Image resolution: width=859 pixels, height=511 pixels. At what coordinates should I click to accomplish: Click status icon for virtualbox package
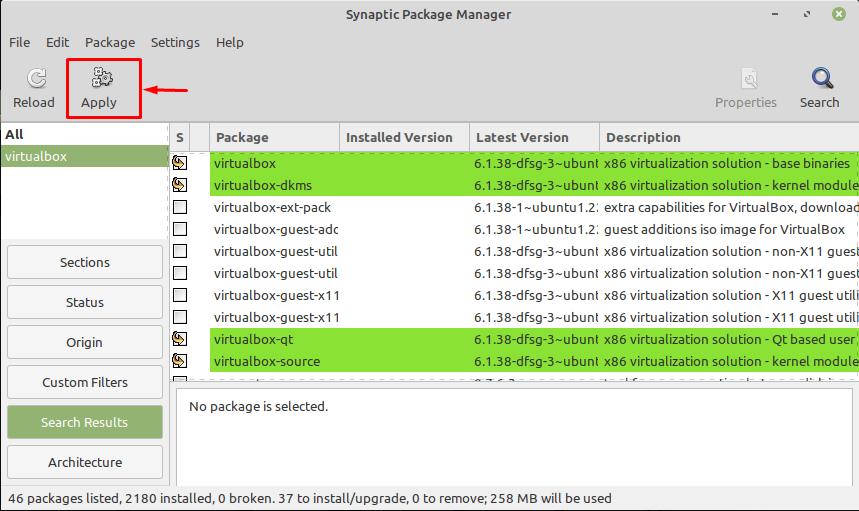click(x=180, y=163)
